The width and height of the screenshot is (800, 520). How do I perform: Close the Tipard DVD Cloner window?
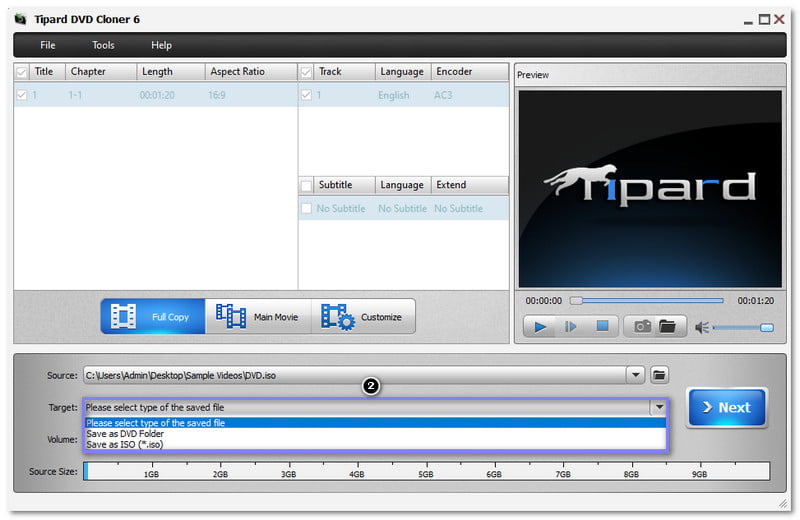click(x=779, y=19)
